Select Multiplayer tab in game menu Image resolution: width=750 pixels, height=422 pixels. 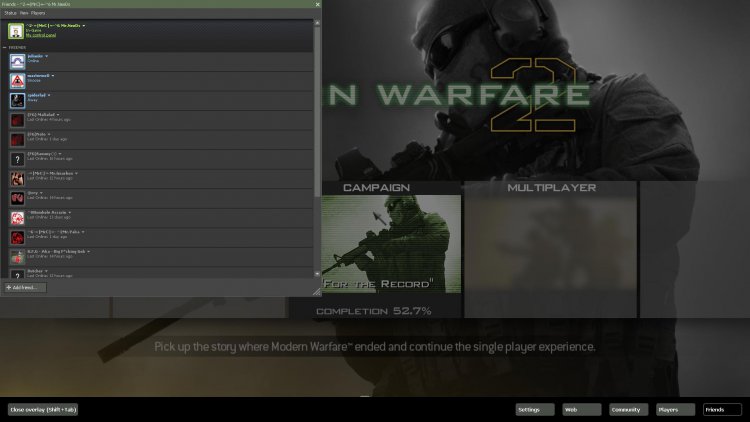click(x=551, y=188)
